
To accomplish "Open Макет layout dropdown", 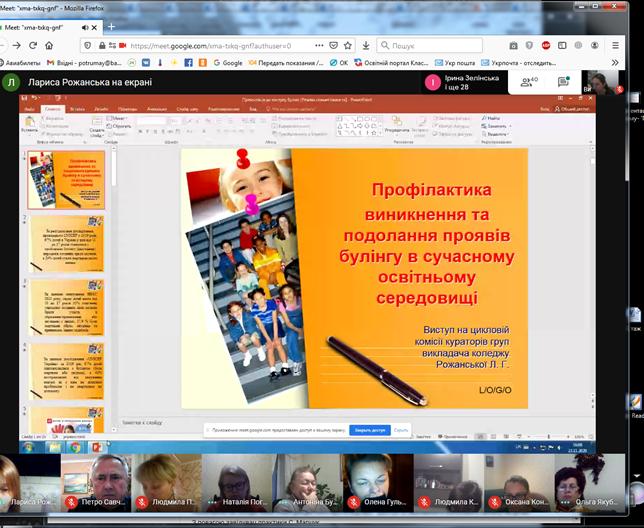I will click(116, 118).
